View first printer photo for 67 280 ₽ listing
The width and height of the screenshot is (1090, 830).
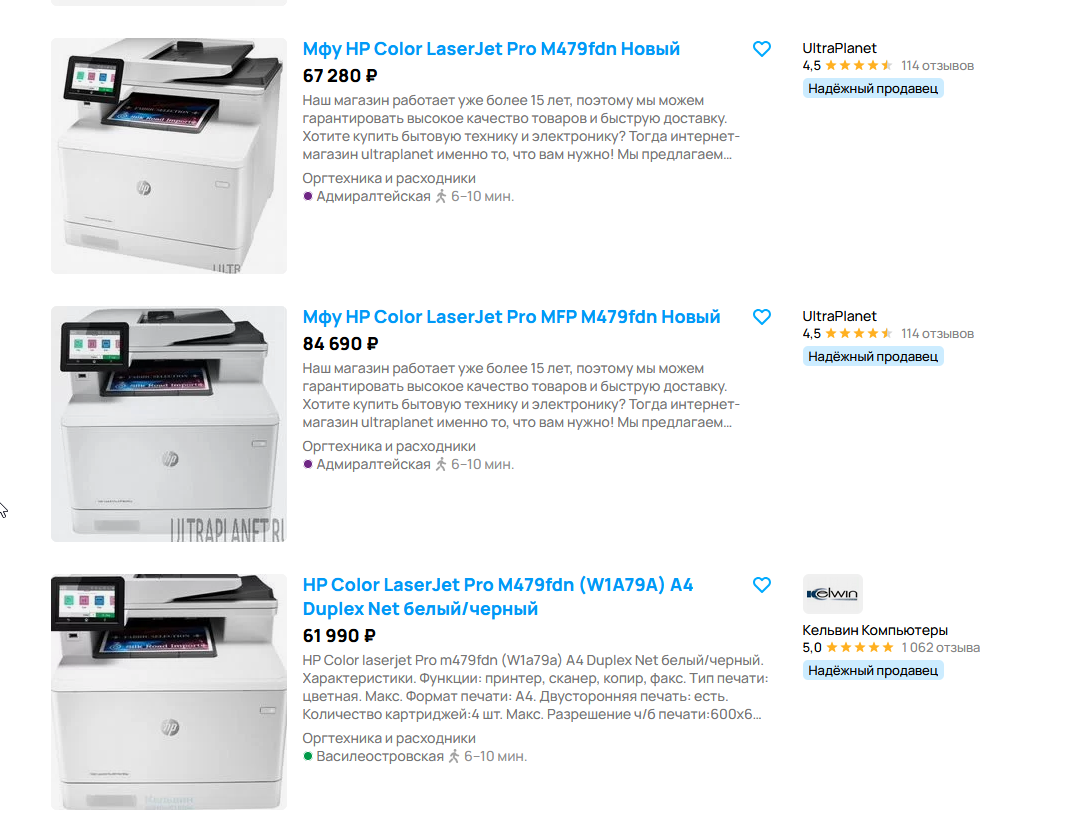(169, 156)
